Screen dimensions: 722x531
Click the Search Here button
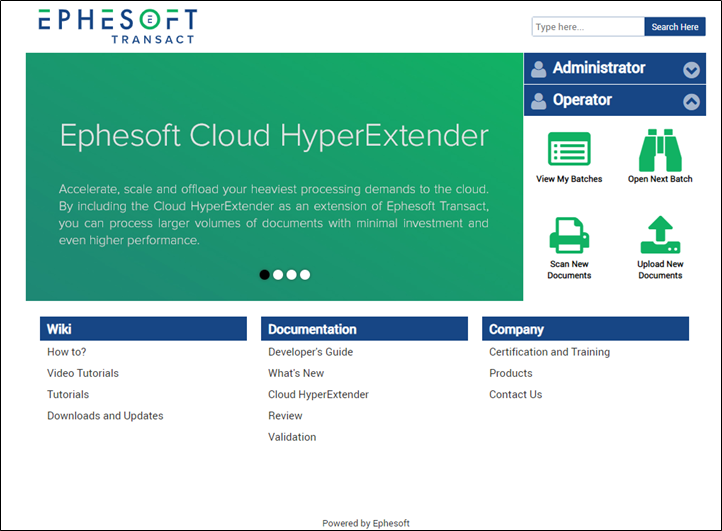675,27
